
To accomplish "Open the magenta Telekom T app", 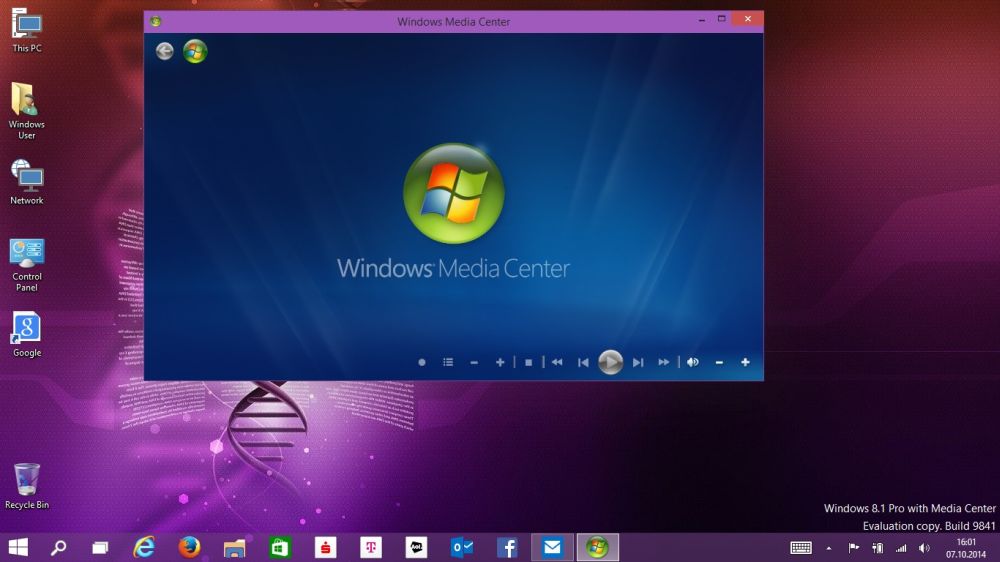I will 371,547.
